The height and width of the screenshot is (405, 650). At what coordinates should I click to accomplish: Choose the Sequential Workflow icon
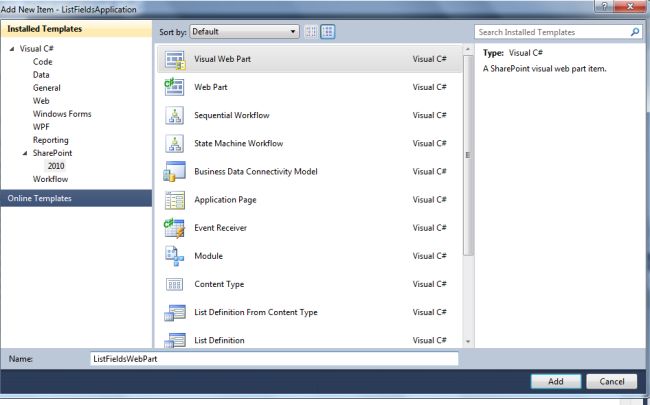(x=175, y=116)
